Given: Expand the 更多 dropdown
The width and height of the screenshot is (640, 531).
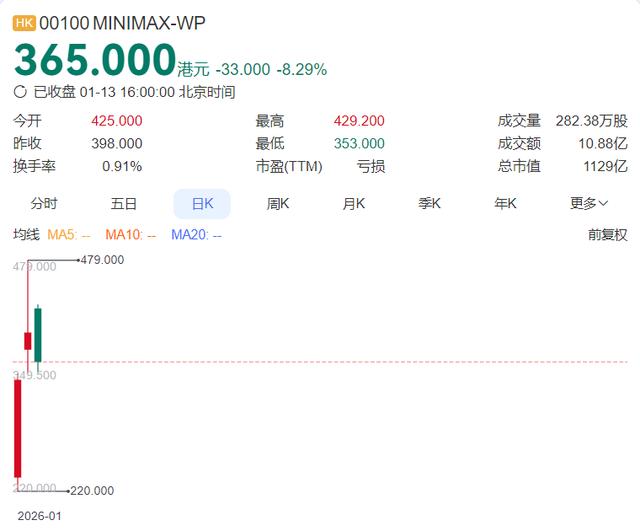Looking at the screenshot, I should [589, 203].
